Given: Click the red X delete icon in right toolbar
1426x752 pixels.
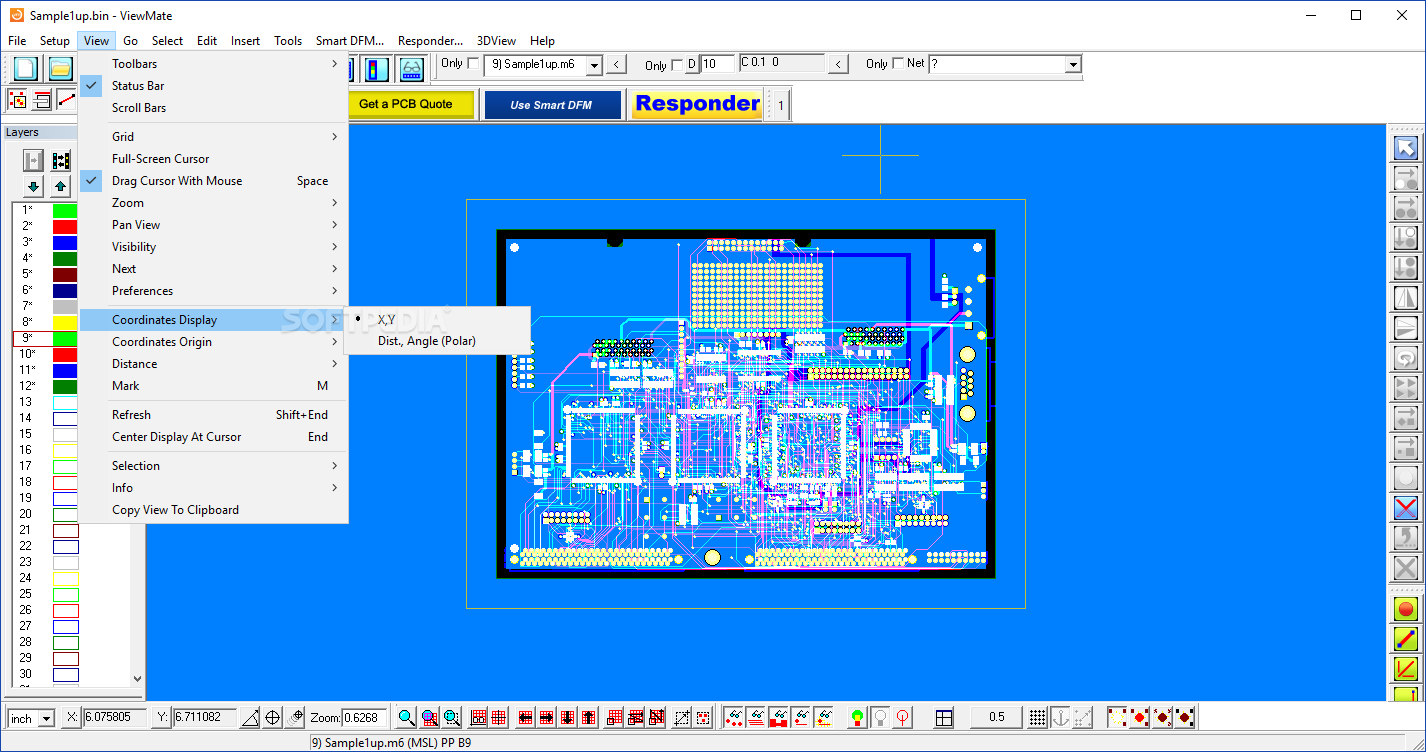Looking at the screenshot, I should (x=1406, y=508).
